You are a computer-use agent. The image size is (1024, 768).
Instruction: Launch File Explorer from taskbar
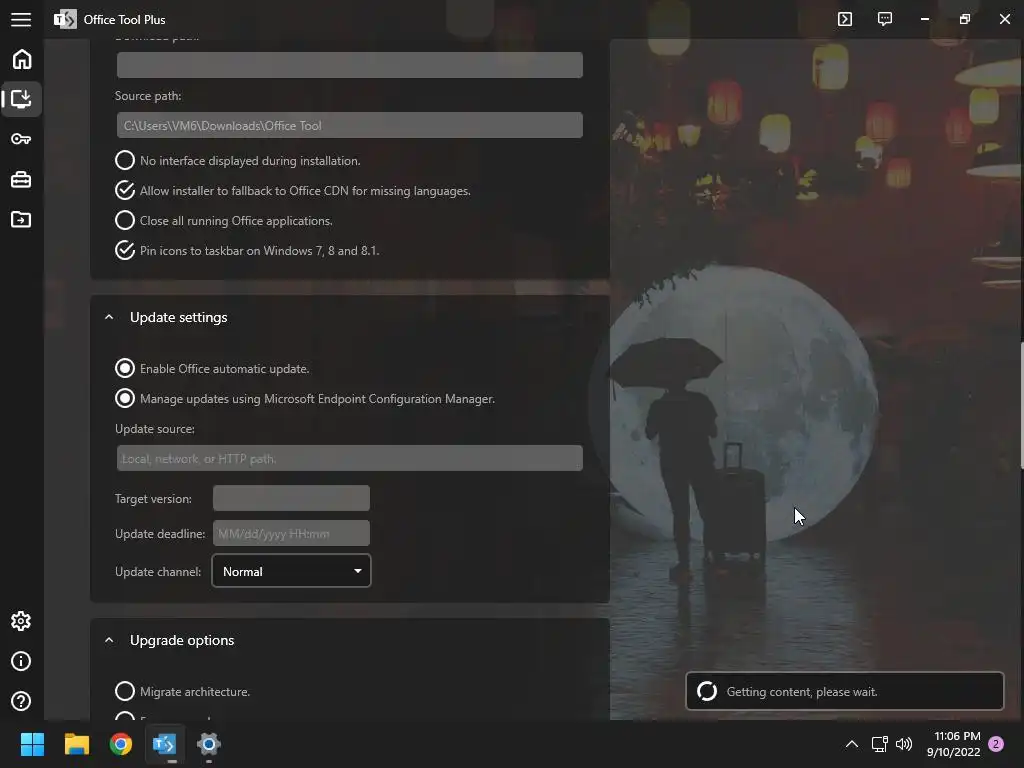click(x=76, y=744)
